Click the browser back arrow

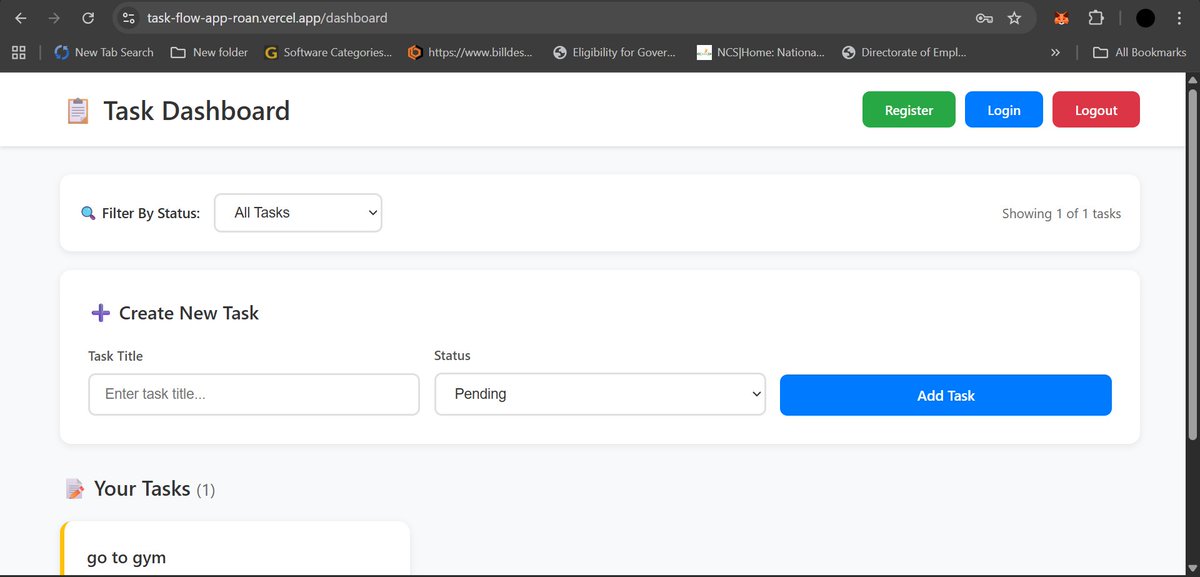[20, 17]
